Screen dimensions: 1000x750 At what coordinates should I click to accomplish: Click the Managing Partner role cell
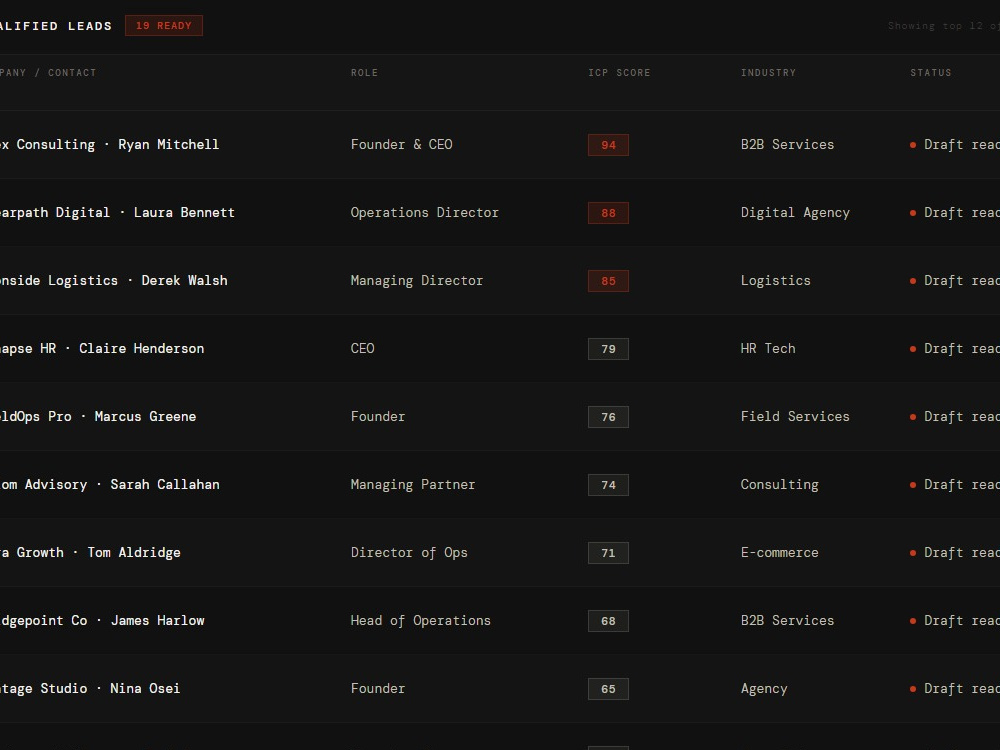(x=413, y=485)
